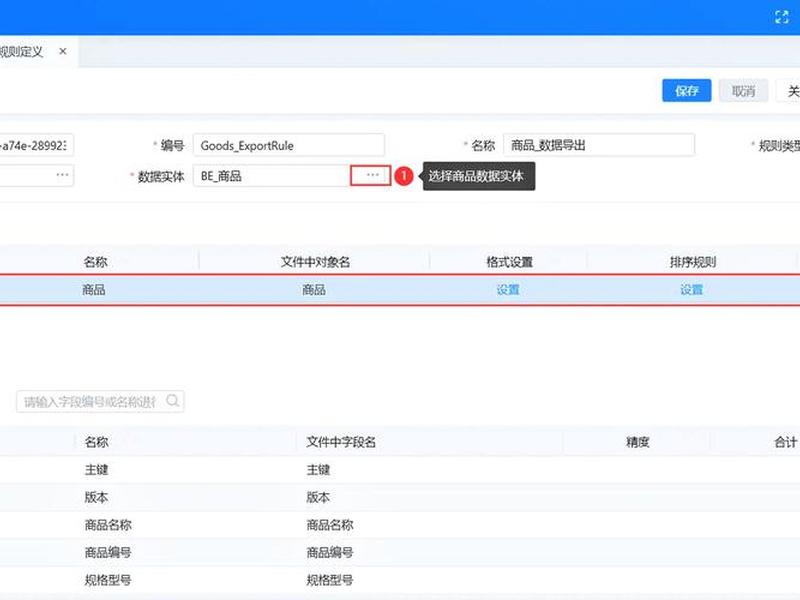Click the 排序规则 column header
The width and height of the screenshot is (800, 600).
click(x=692, y=262)
